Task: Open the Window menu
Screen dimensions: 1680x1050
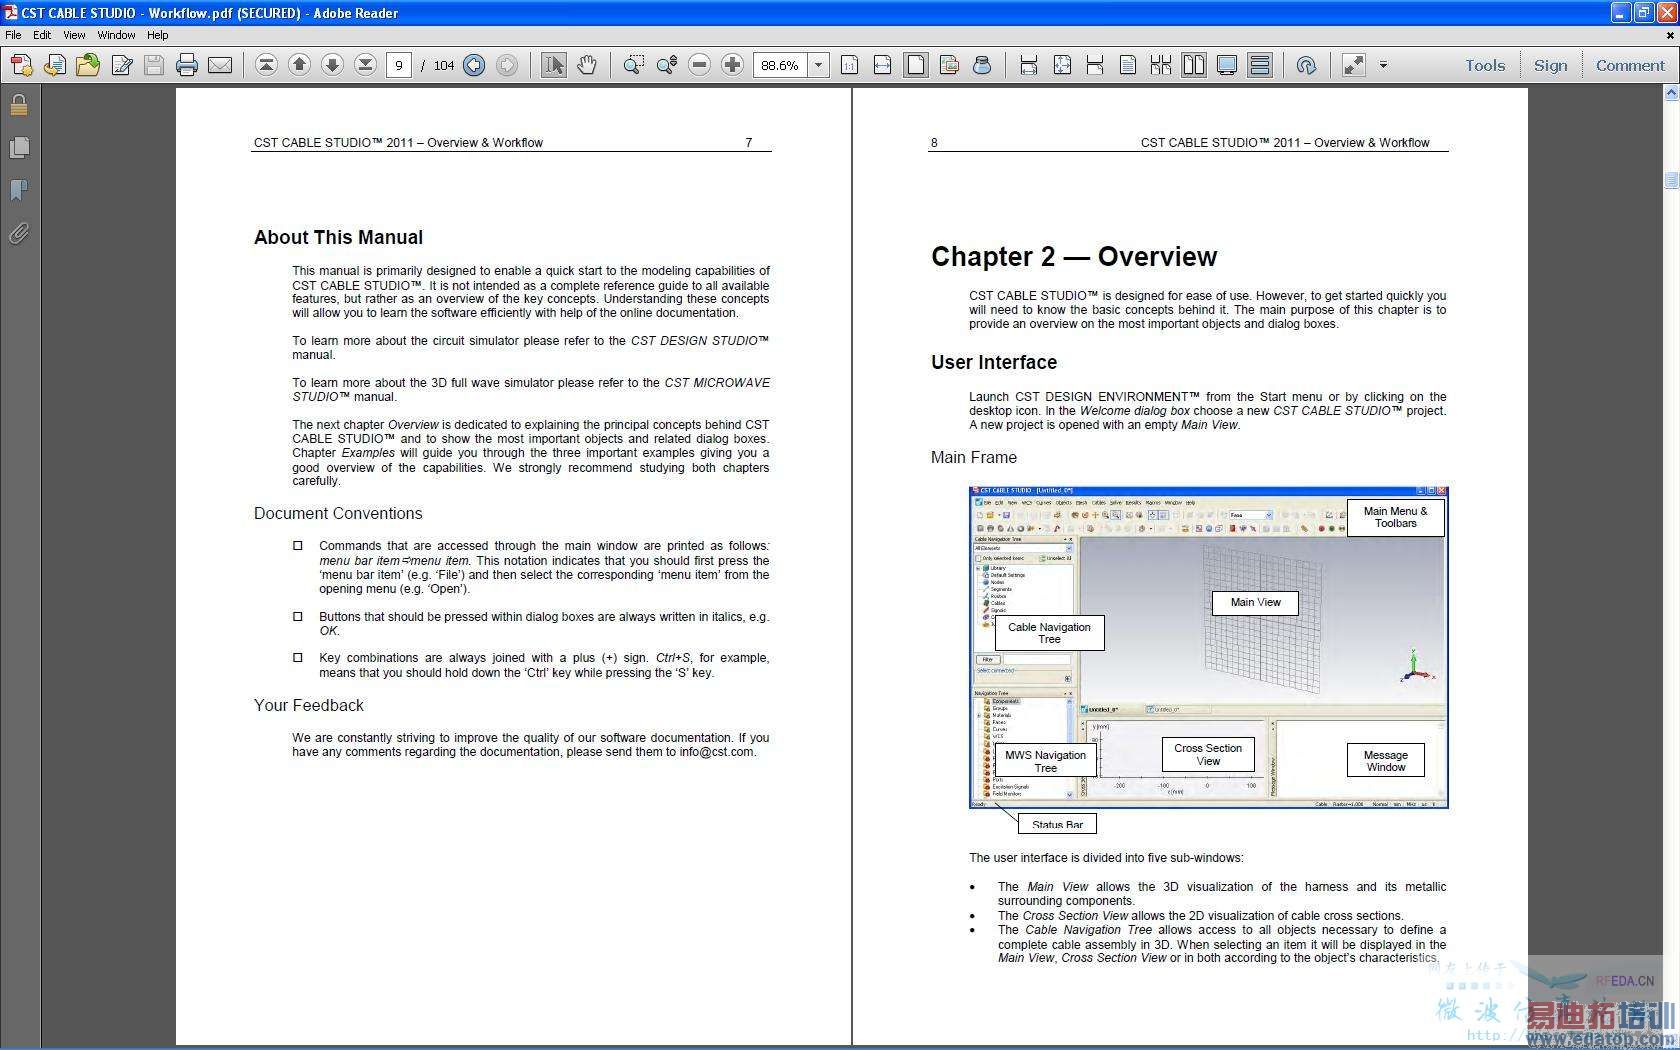Action: 116,35
